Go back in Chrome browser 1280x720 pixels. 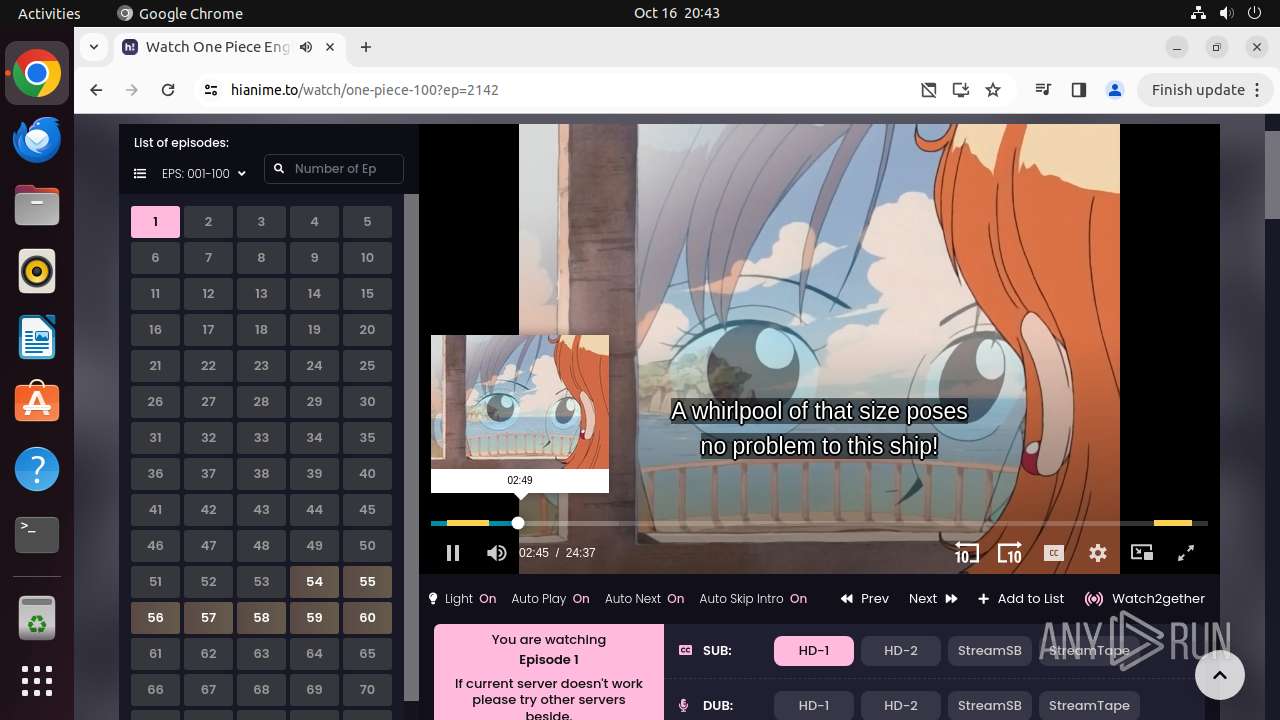click(x=96, y=90)
